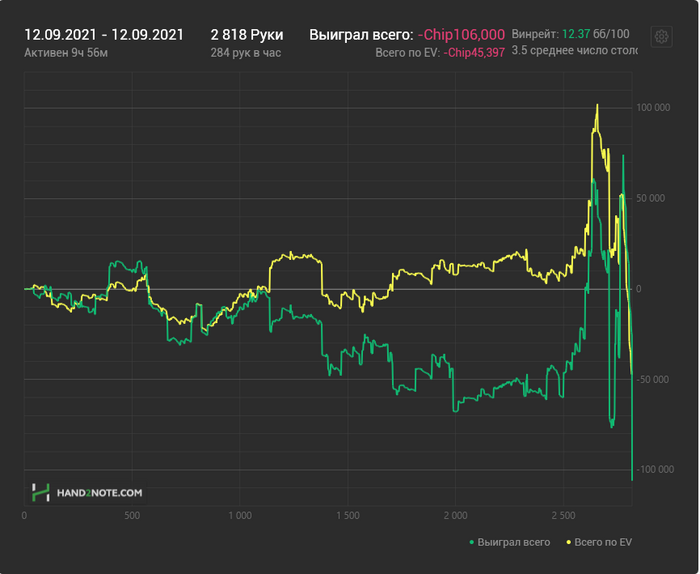The height and width of the screenshot is (574, 700).
Task: Open the graph settings gear icon
Action: tap(662, 36)
